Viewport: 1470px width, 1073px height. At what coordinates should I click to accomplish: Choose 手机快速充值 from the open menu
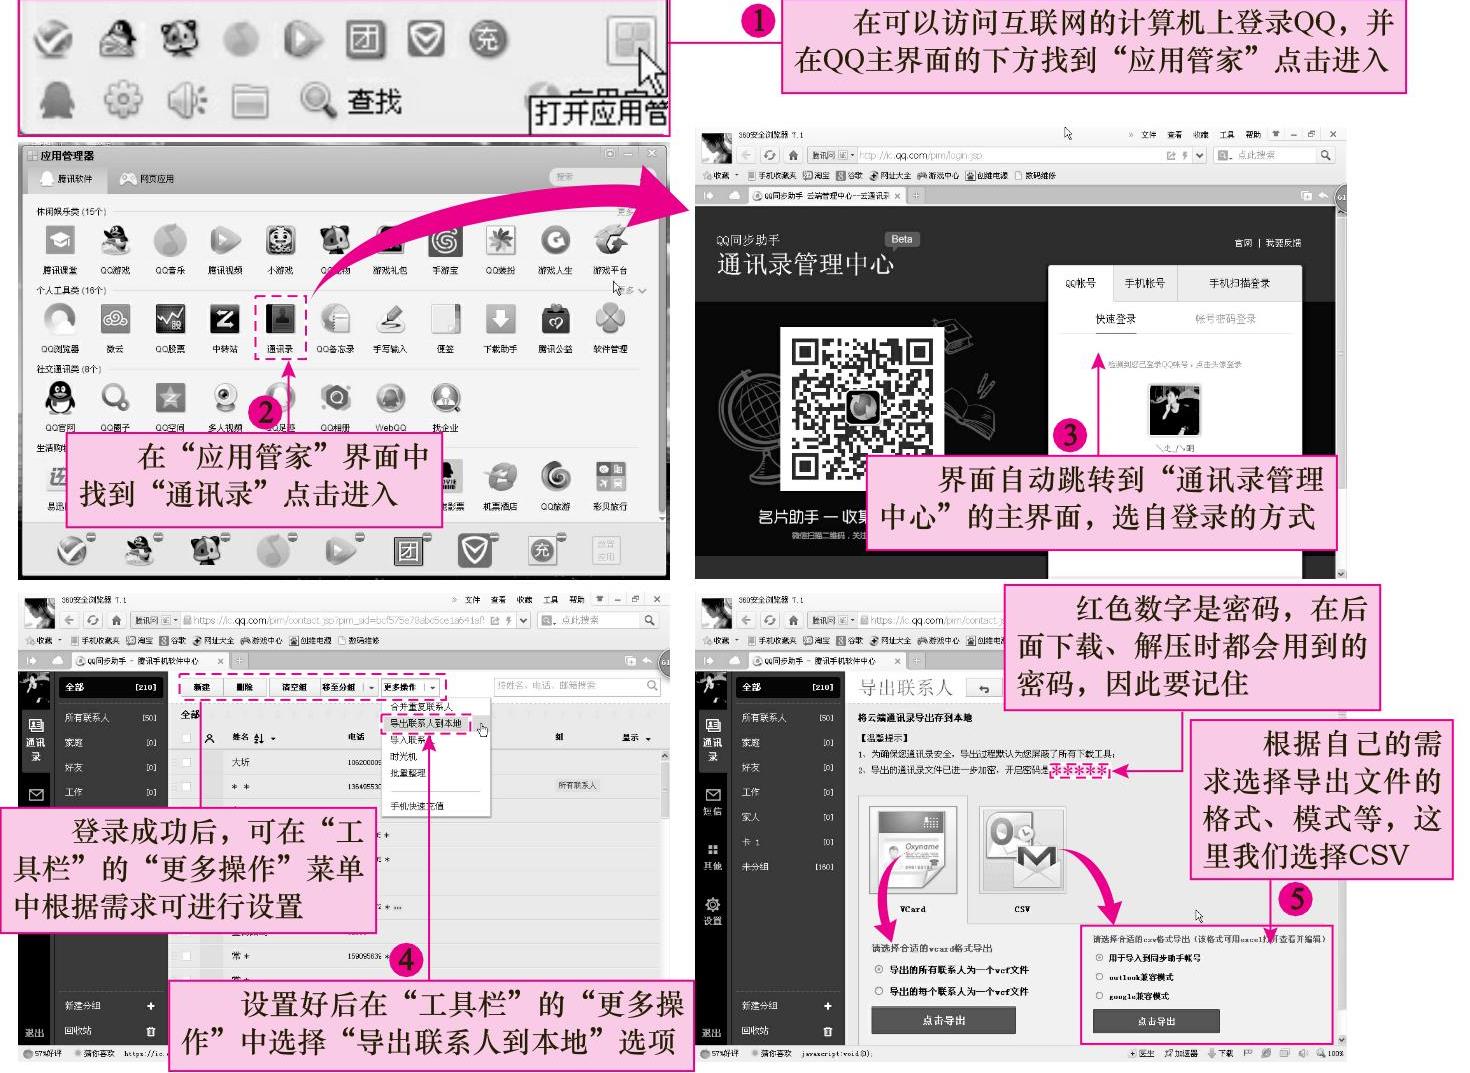pos(417,806)
